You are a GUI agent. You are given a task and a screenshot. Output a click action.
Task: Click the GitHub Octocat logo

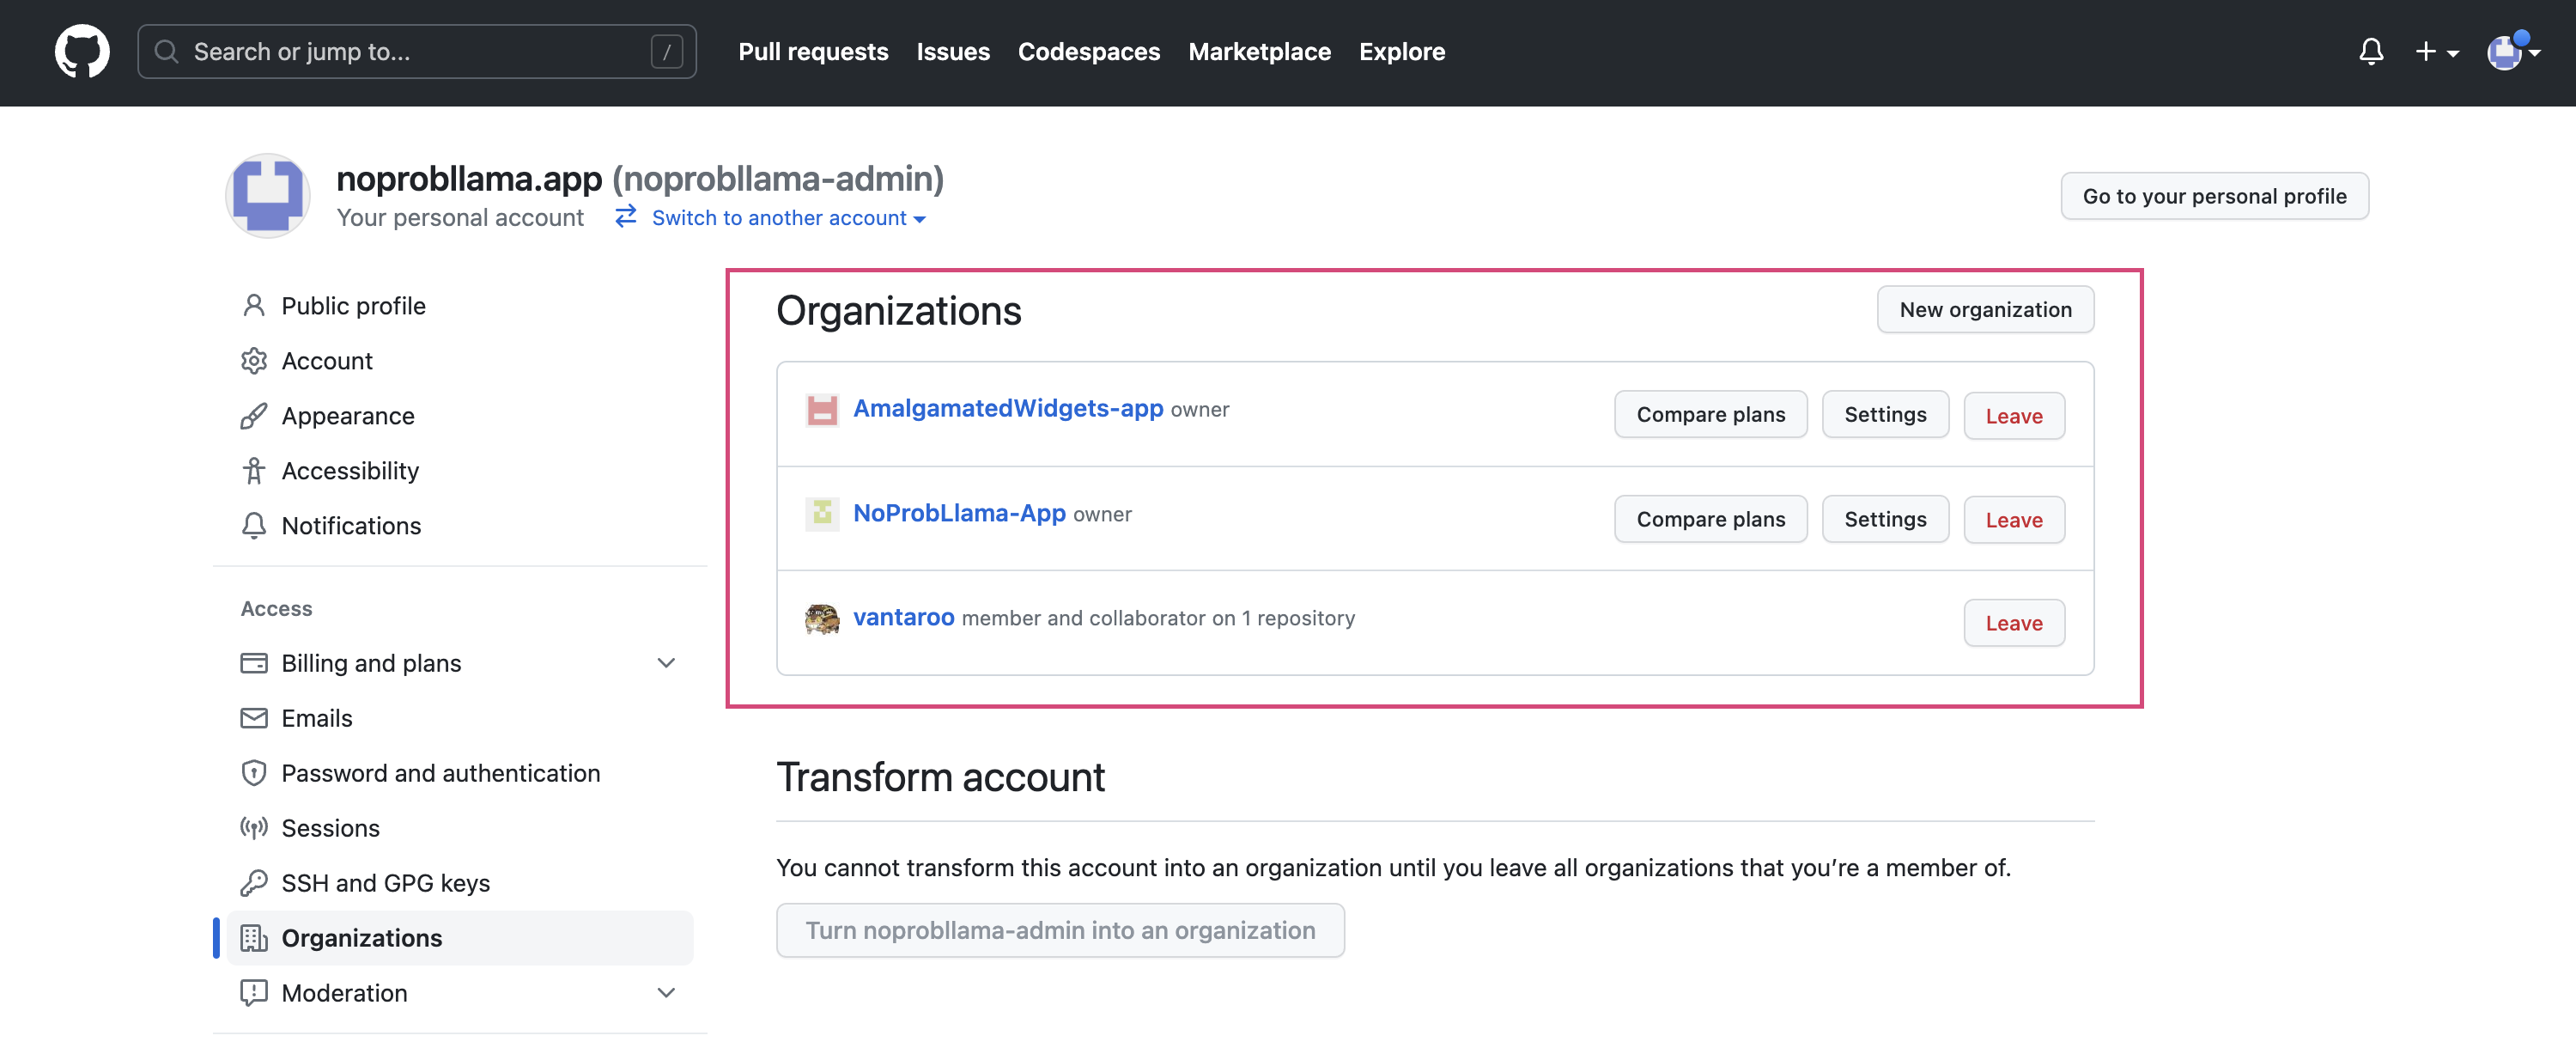[x=82, y=52]
